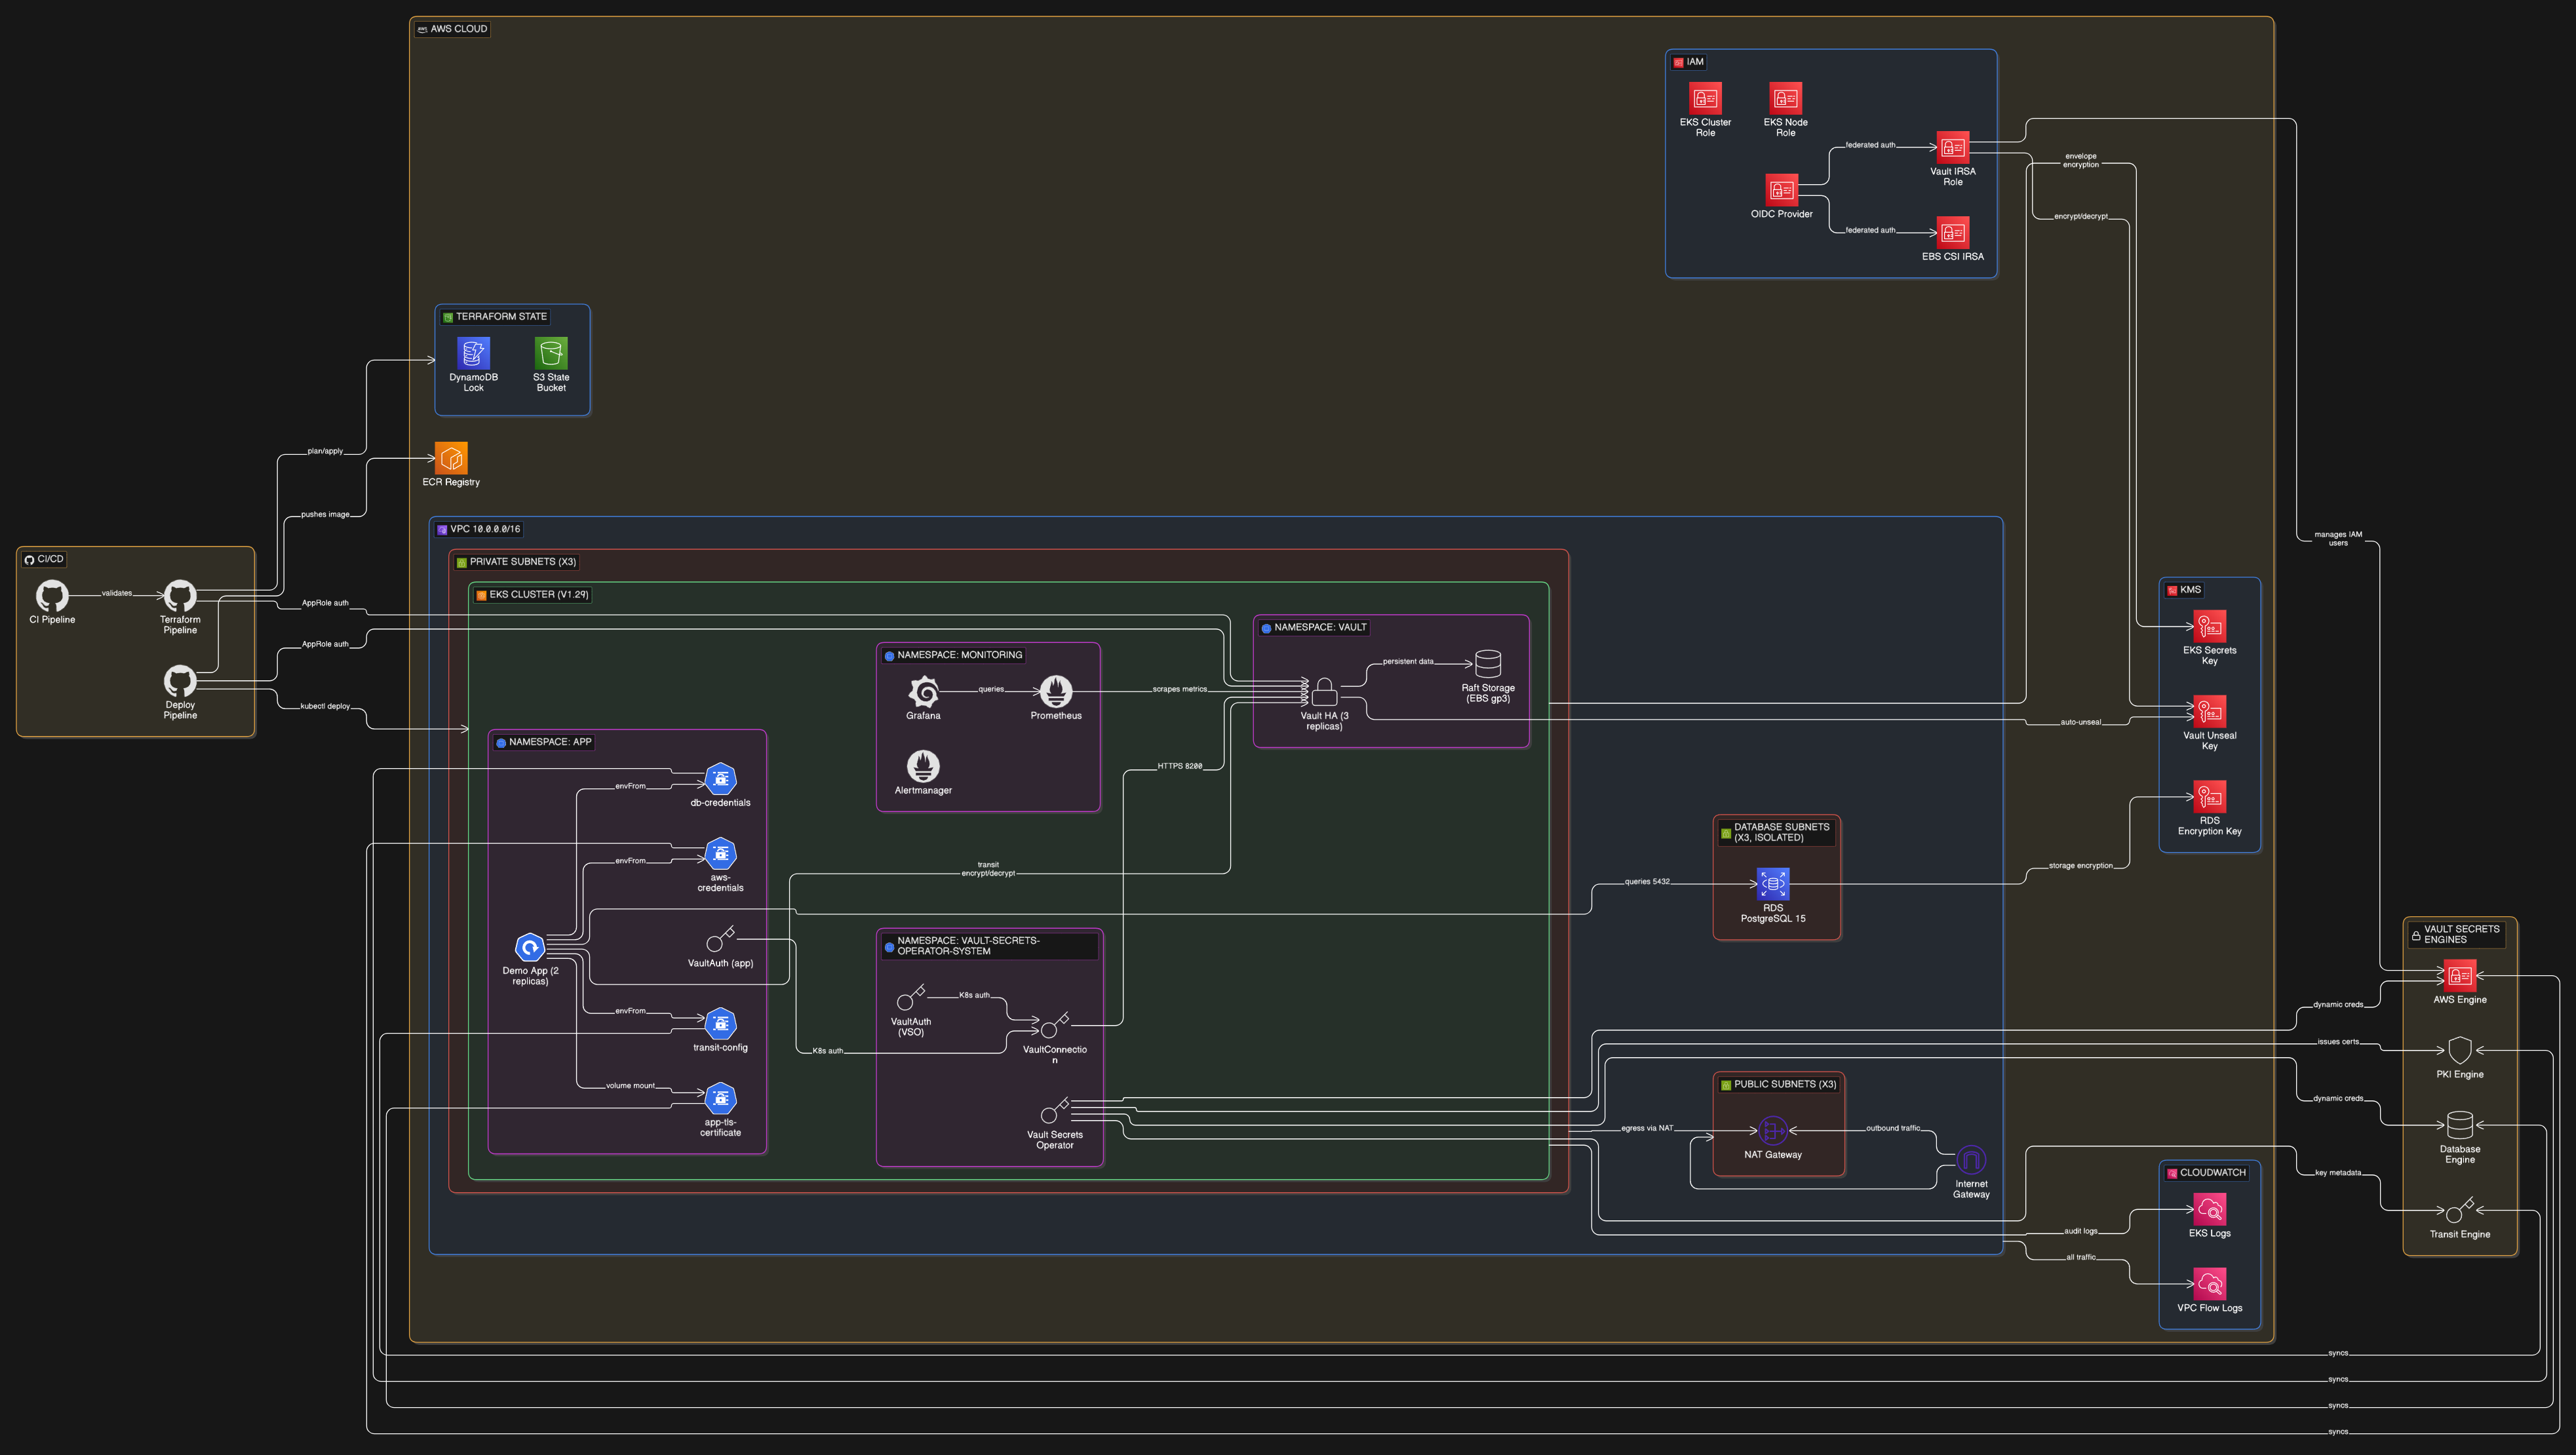
Task: Select the VaultAuth (VSO) key icon
Action: point(911,997)
